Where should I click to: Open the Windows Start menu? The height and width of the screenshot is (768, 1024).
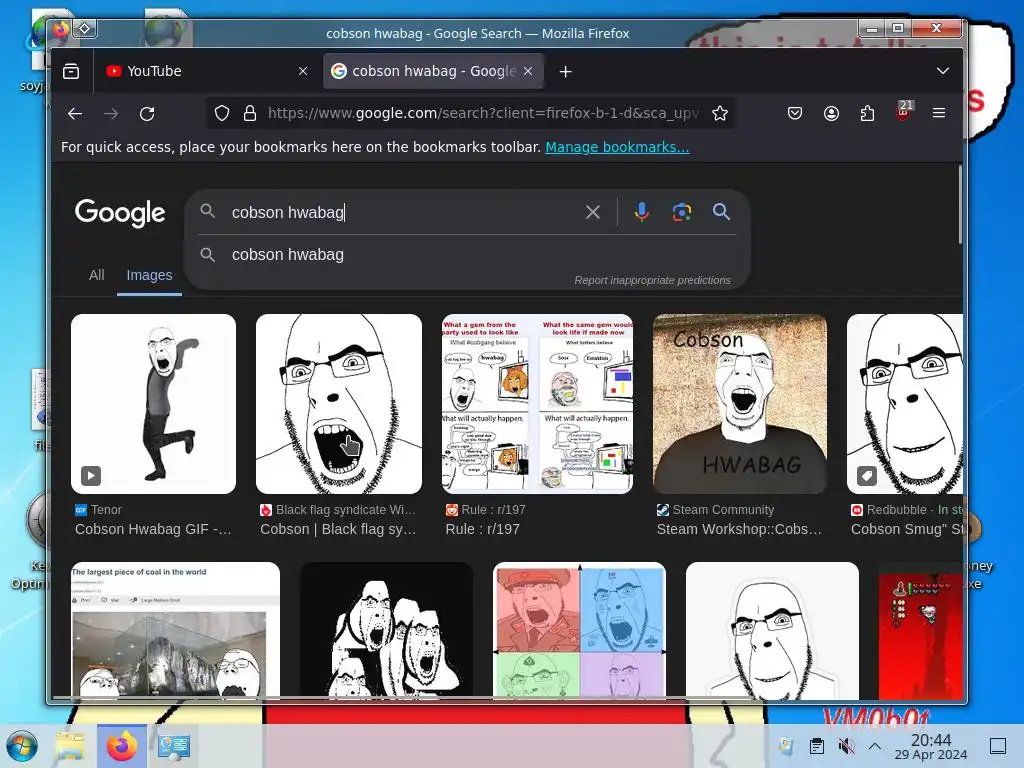point(22,746)
